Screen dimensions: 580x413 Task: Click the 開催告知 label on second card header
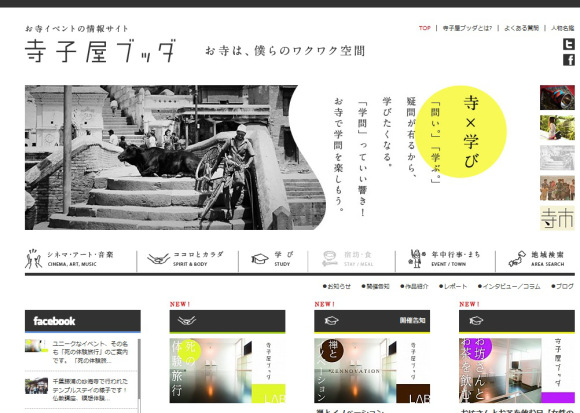(412, 320)
